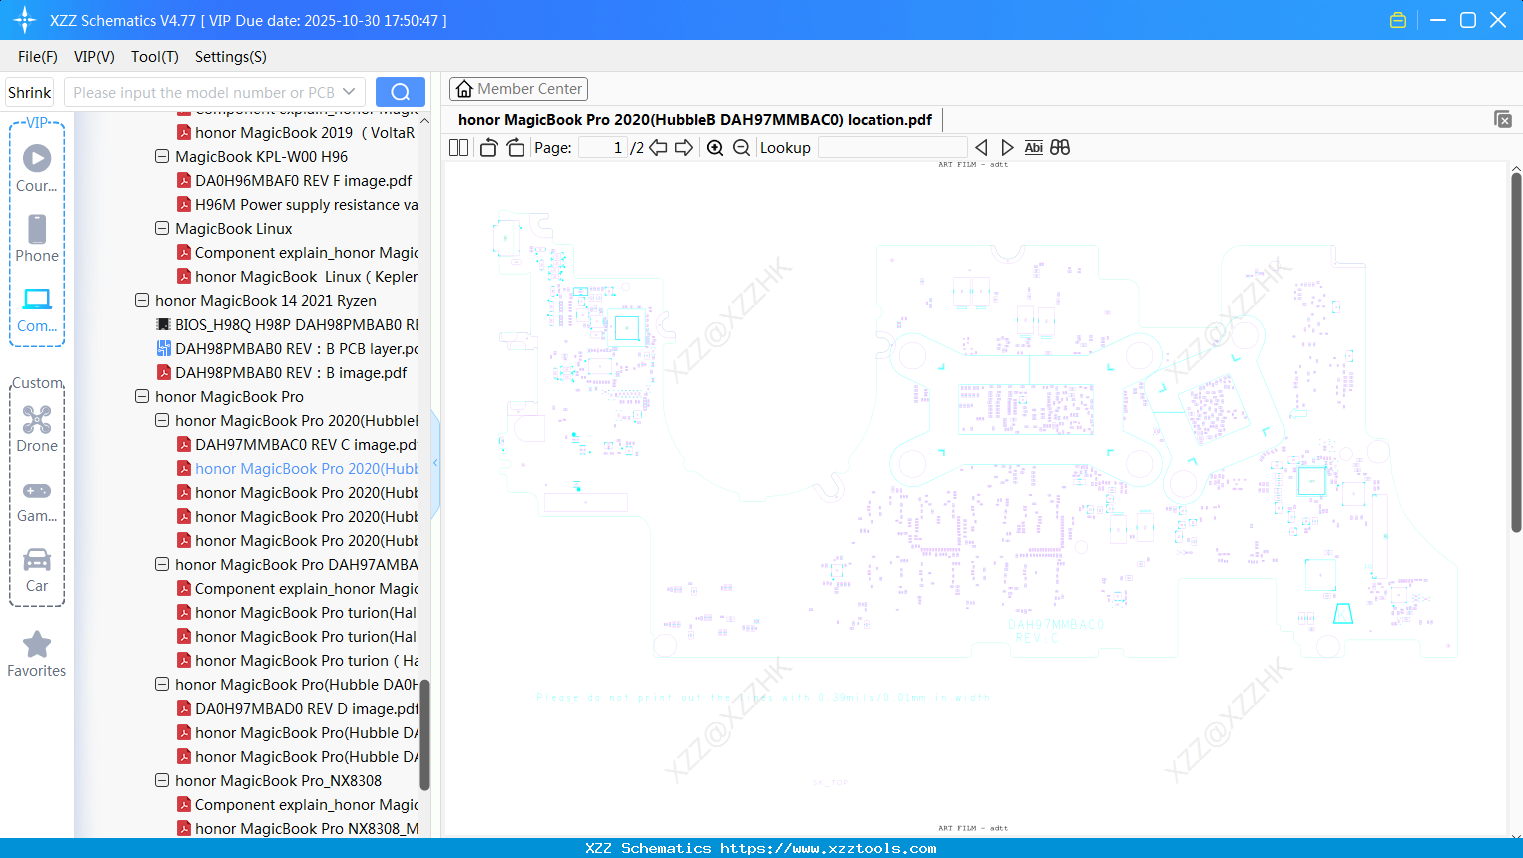
Task: Collapse the left panel with the splitter arrow
Action: pyautogui.click(x=435, y=463)
